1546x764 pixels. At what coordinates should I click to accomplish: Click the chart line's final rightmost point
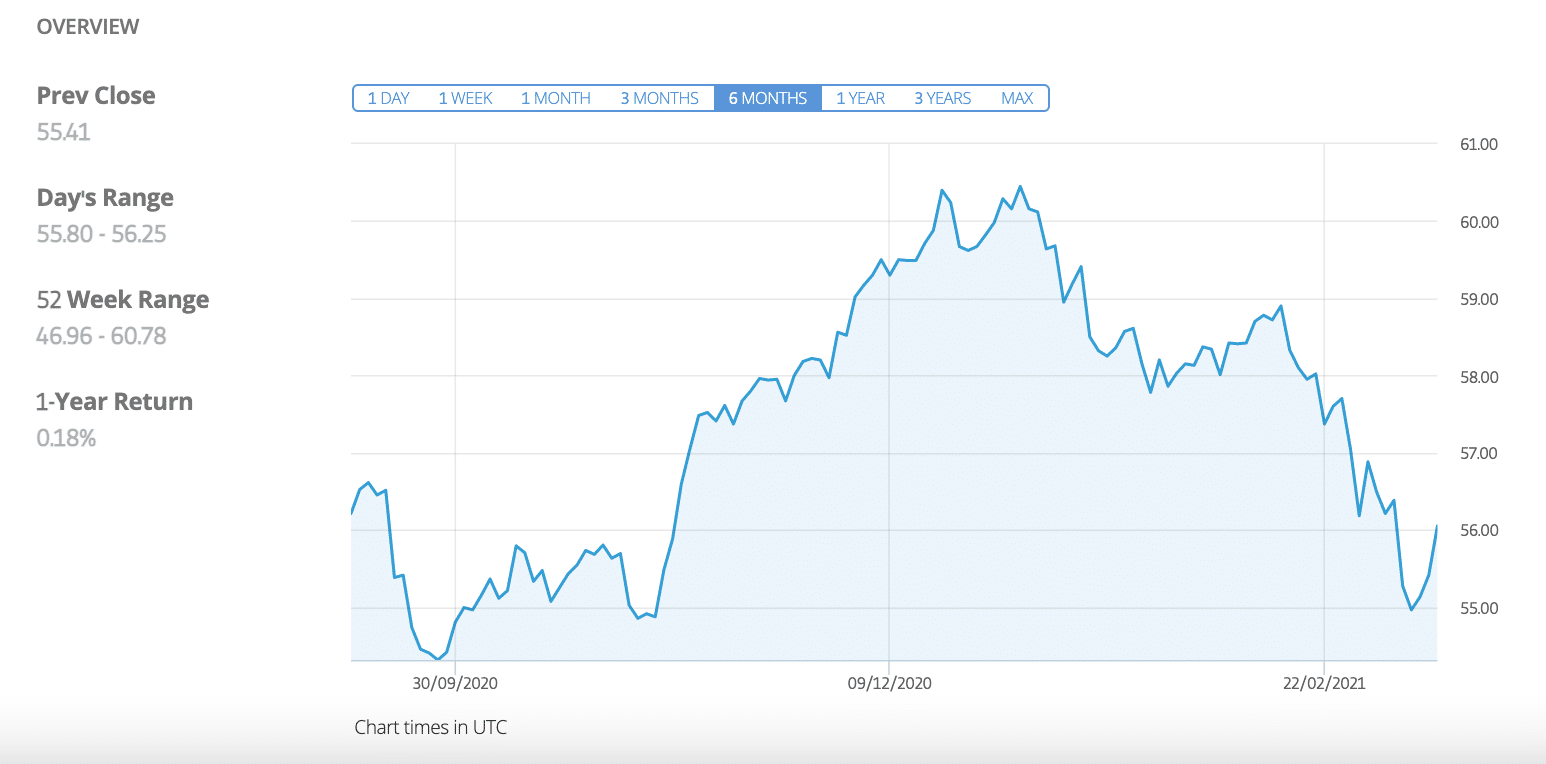[1437, 526]
